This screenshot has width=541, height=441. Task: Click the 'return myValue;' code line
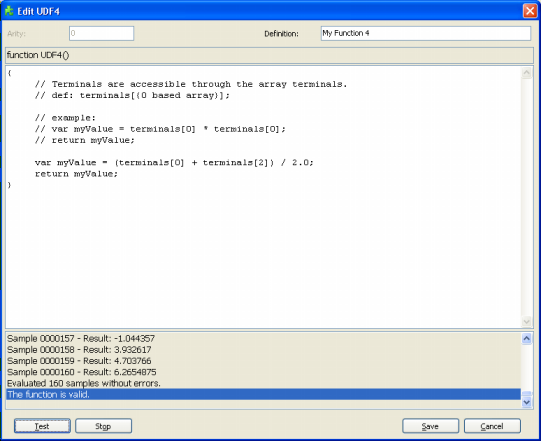[x=76, y=174]
